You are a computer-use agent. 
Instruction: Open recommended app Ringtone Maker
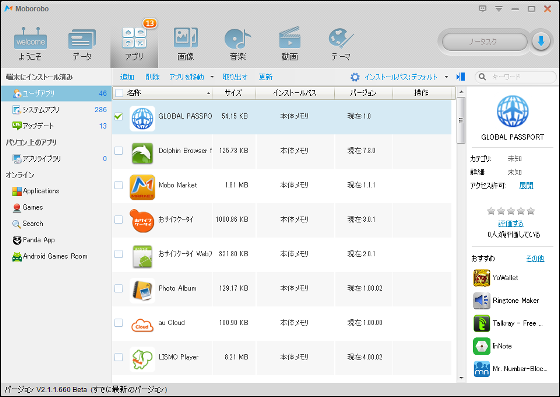(506, 301)
